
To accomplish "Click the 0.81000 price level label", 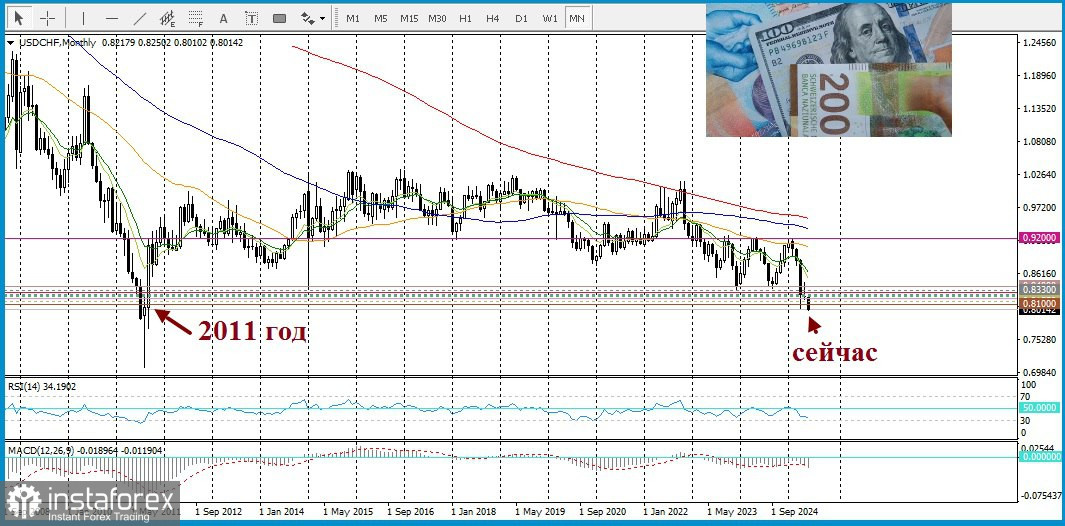I will pyautogui.click(x=1039, y=302).
